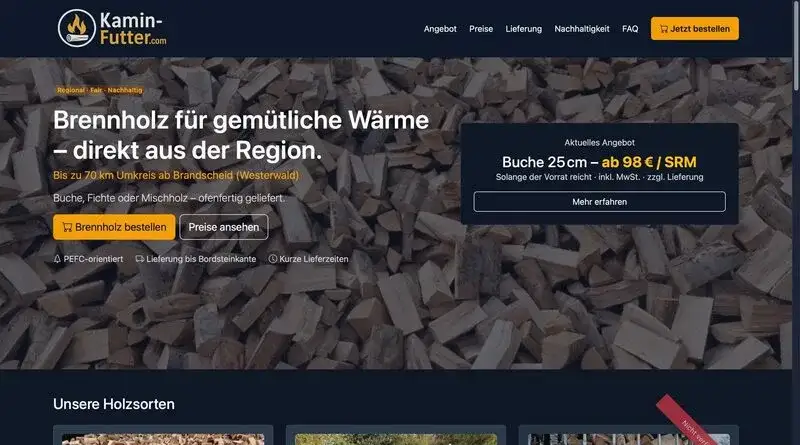Click the Preise ansehen button
This screenshot has height=445, width=800.
click(x=223, y=227)
